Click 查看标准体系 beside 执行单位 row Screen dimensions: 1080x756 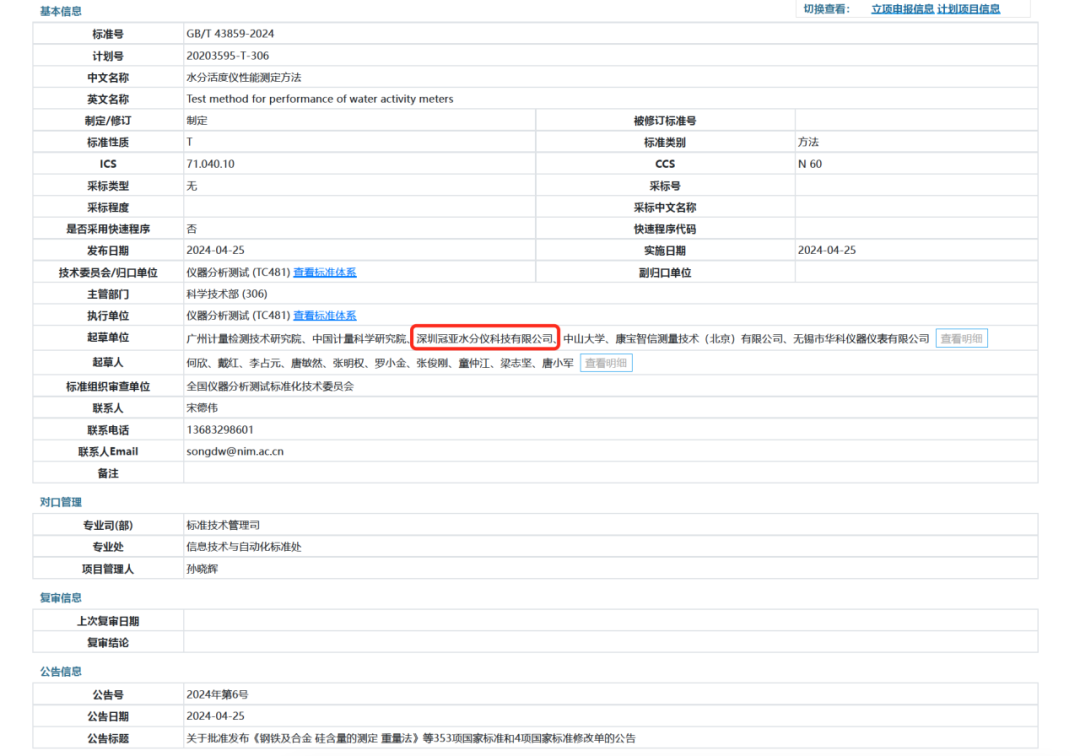(x=324, y=315)
